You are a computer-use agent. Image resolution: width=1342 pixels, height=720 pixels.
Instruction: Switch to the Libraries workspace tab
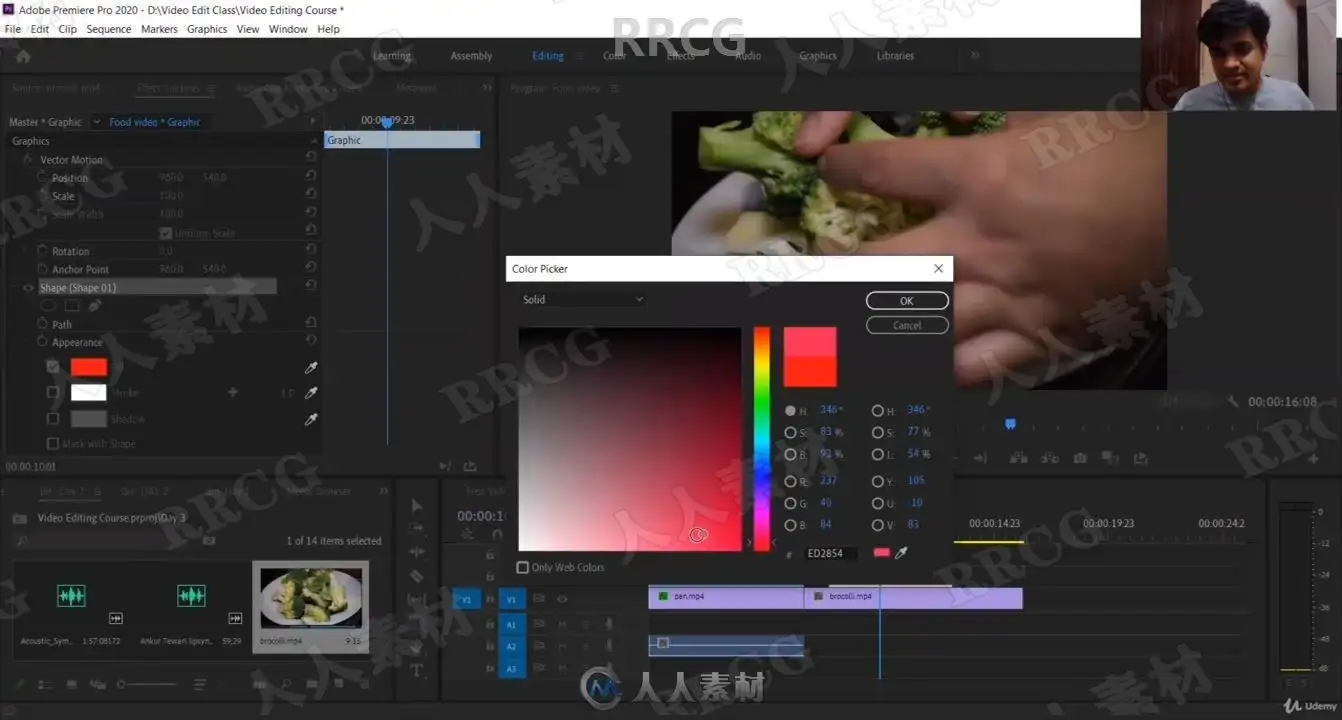tap(895, 56)
